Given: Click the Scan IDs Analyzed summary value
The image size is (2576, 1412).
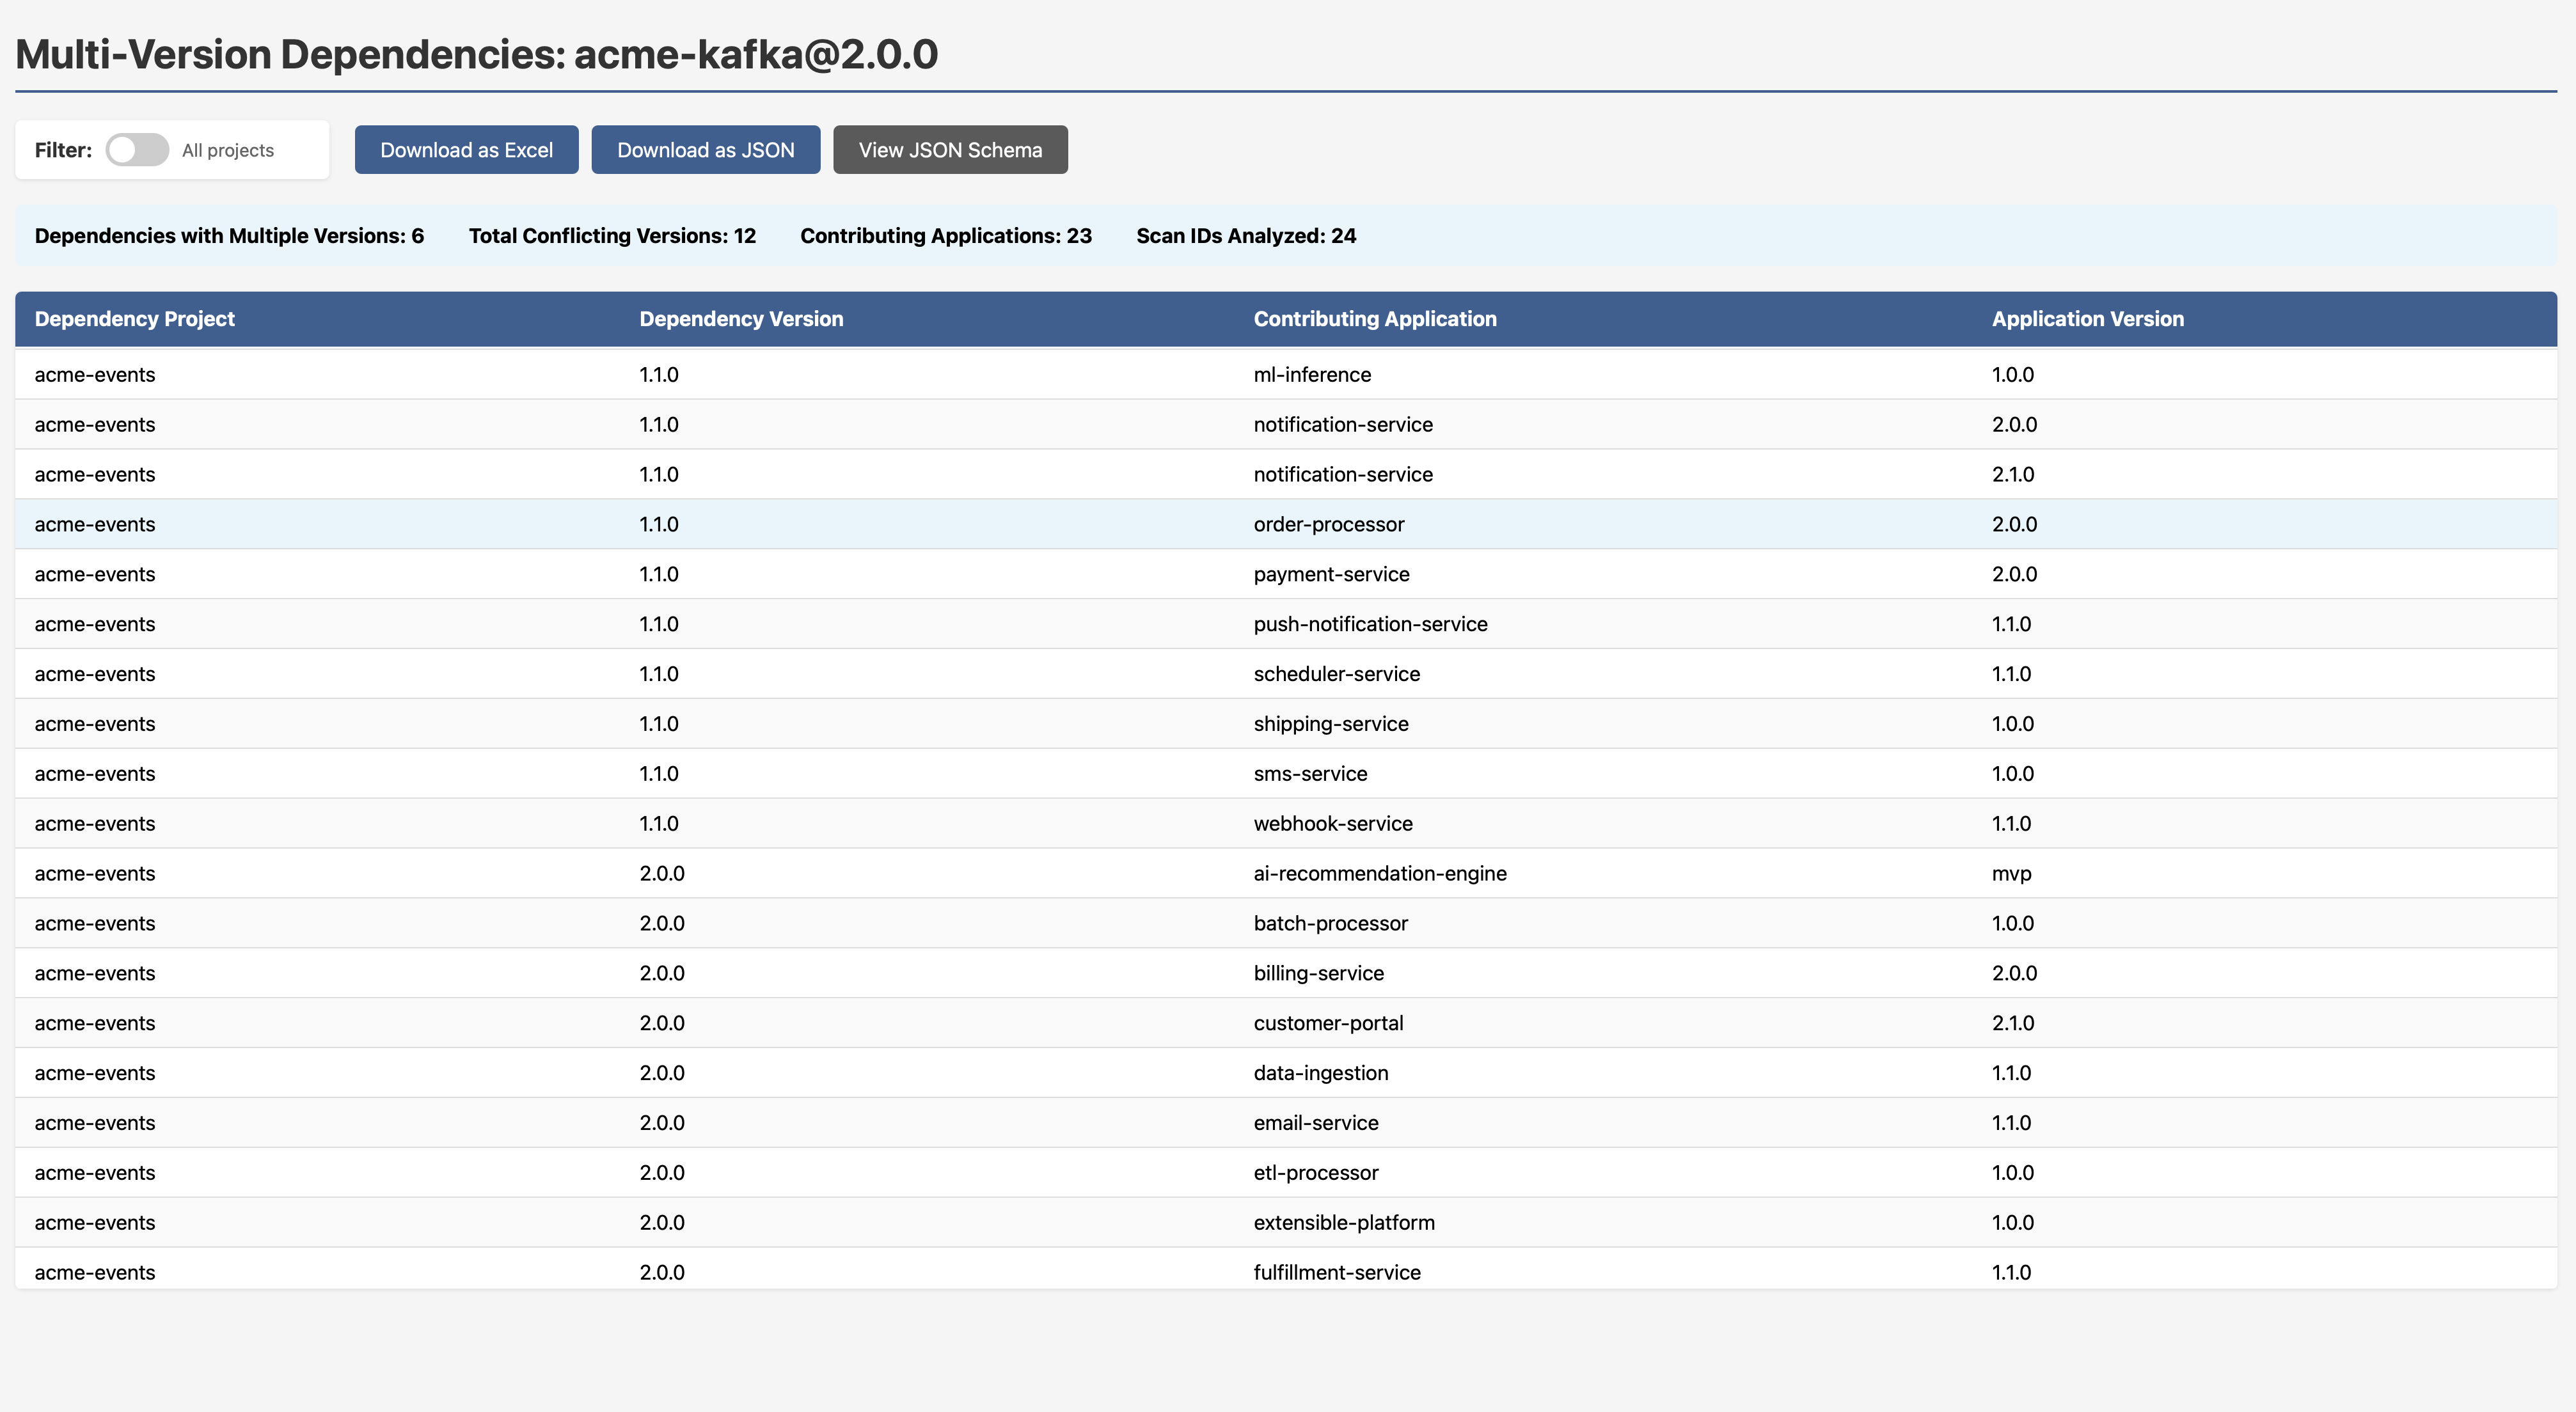Looking at the screenshot, I should point(1246,236).
